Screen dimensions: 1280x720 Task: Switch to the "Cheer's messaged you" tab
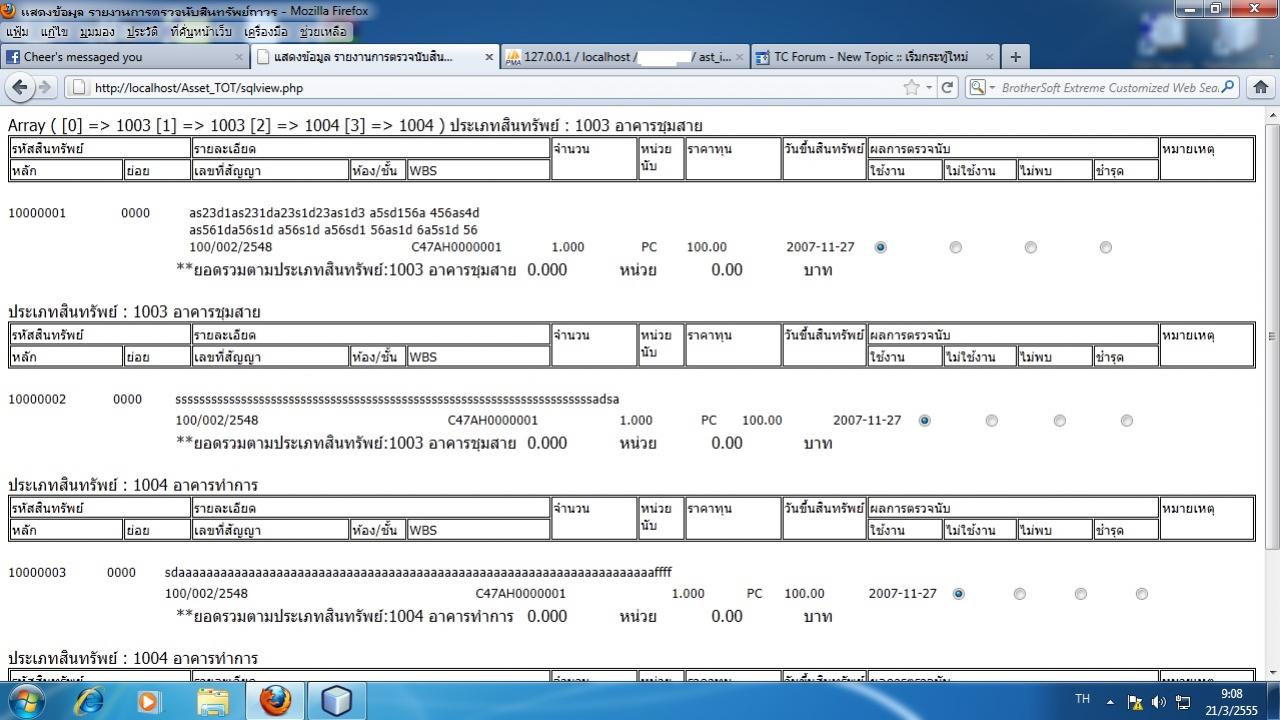(x=124, y=57)
